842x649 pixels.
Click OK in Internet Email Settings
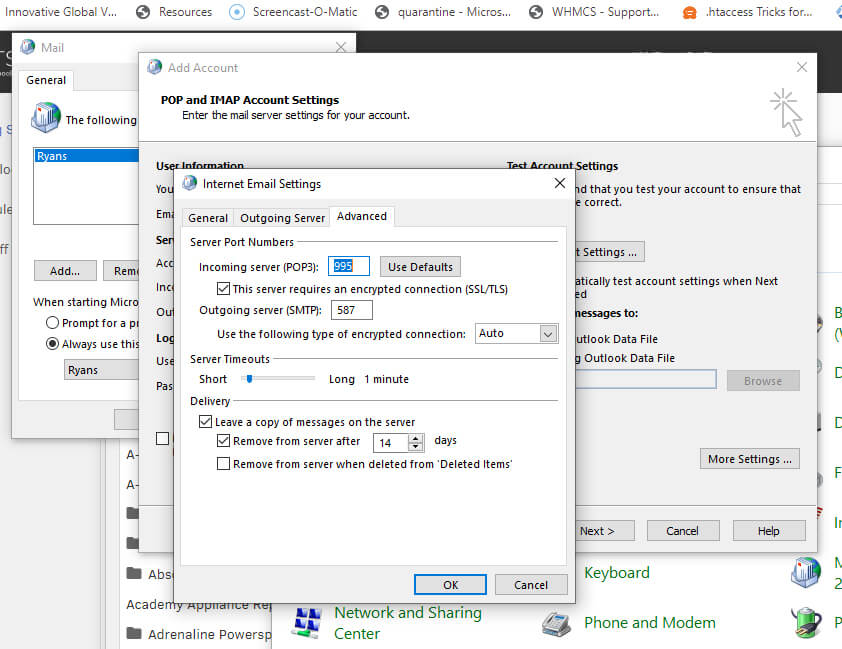[x=450, y=585]
